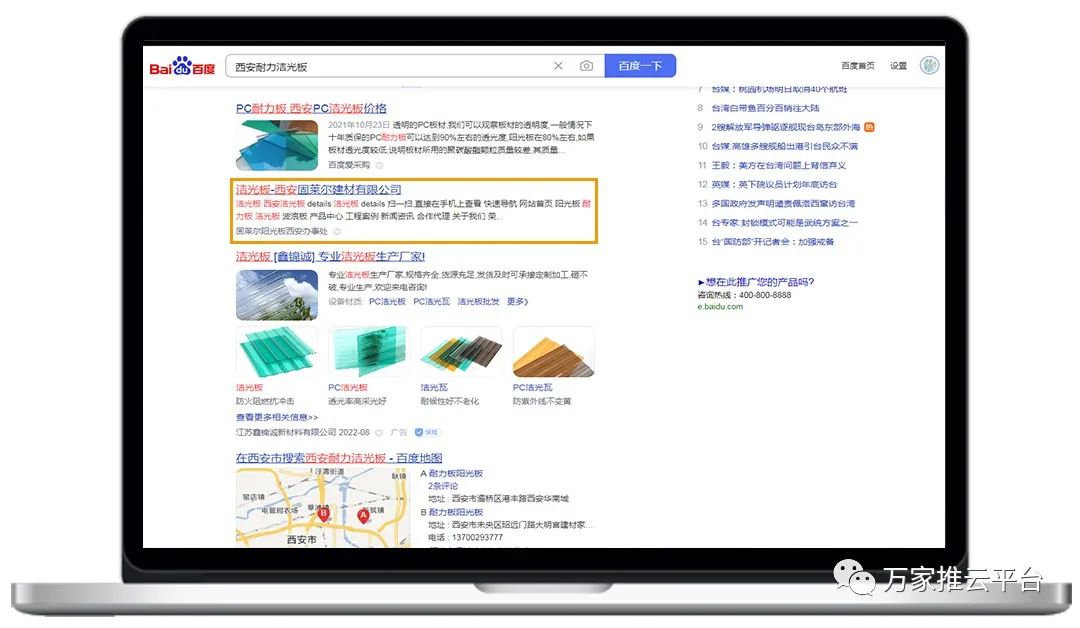1080x628 pixels.
Task: Expand more materials with 更多》
Action: pos(517,301)
